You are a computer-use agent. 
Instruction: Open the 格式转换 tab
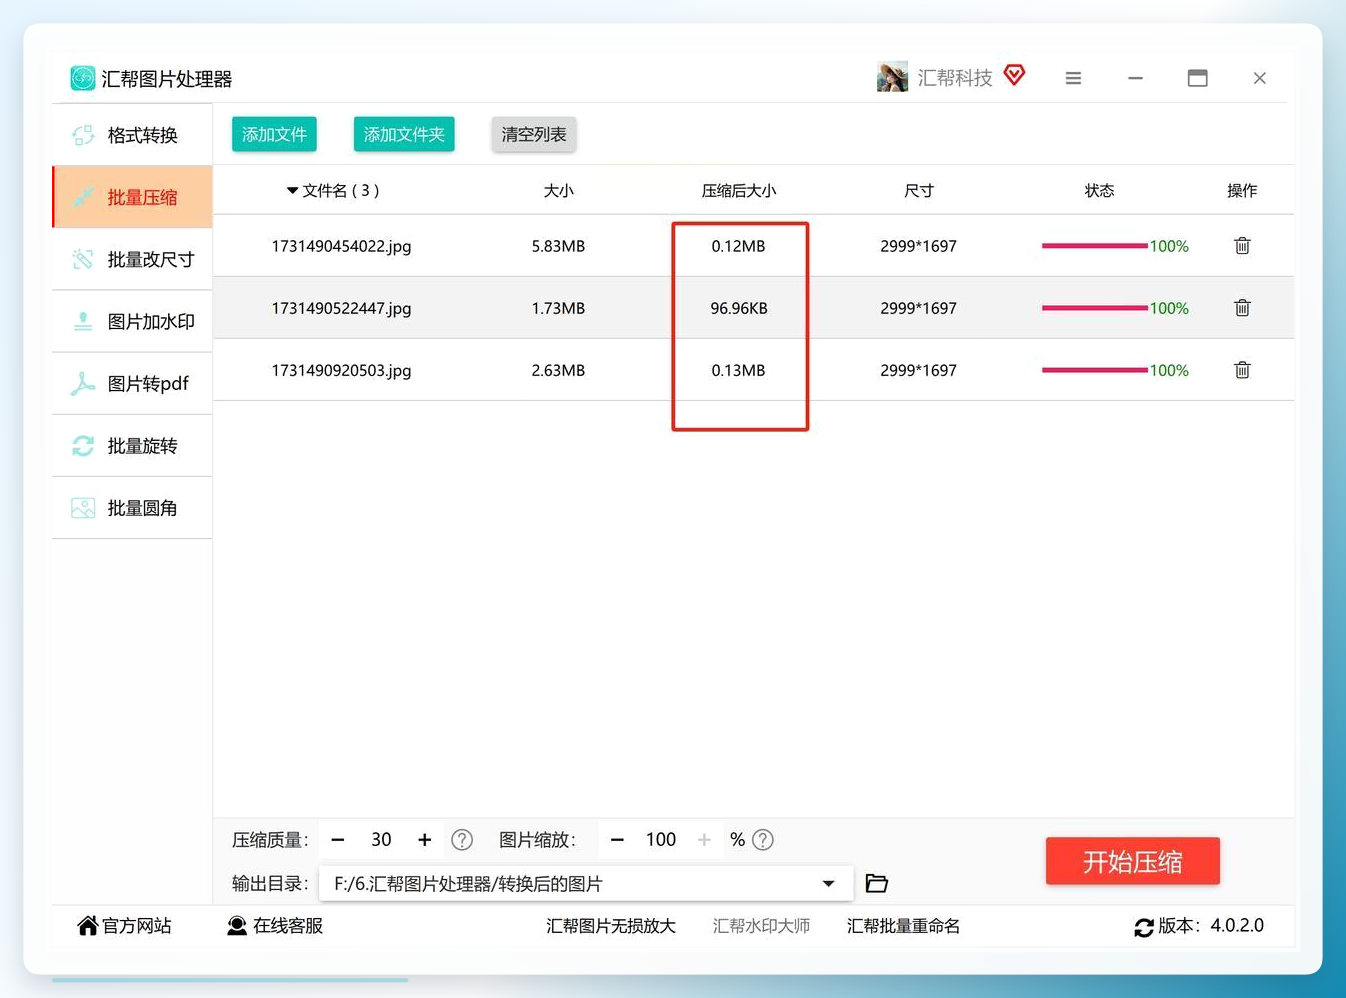[x=132, y=135]
